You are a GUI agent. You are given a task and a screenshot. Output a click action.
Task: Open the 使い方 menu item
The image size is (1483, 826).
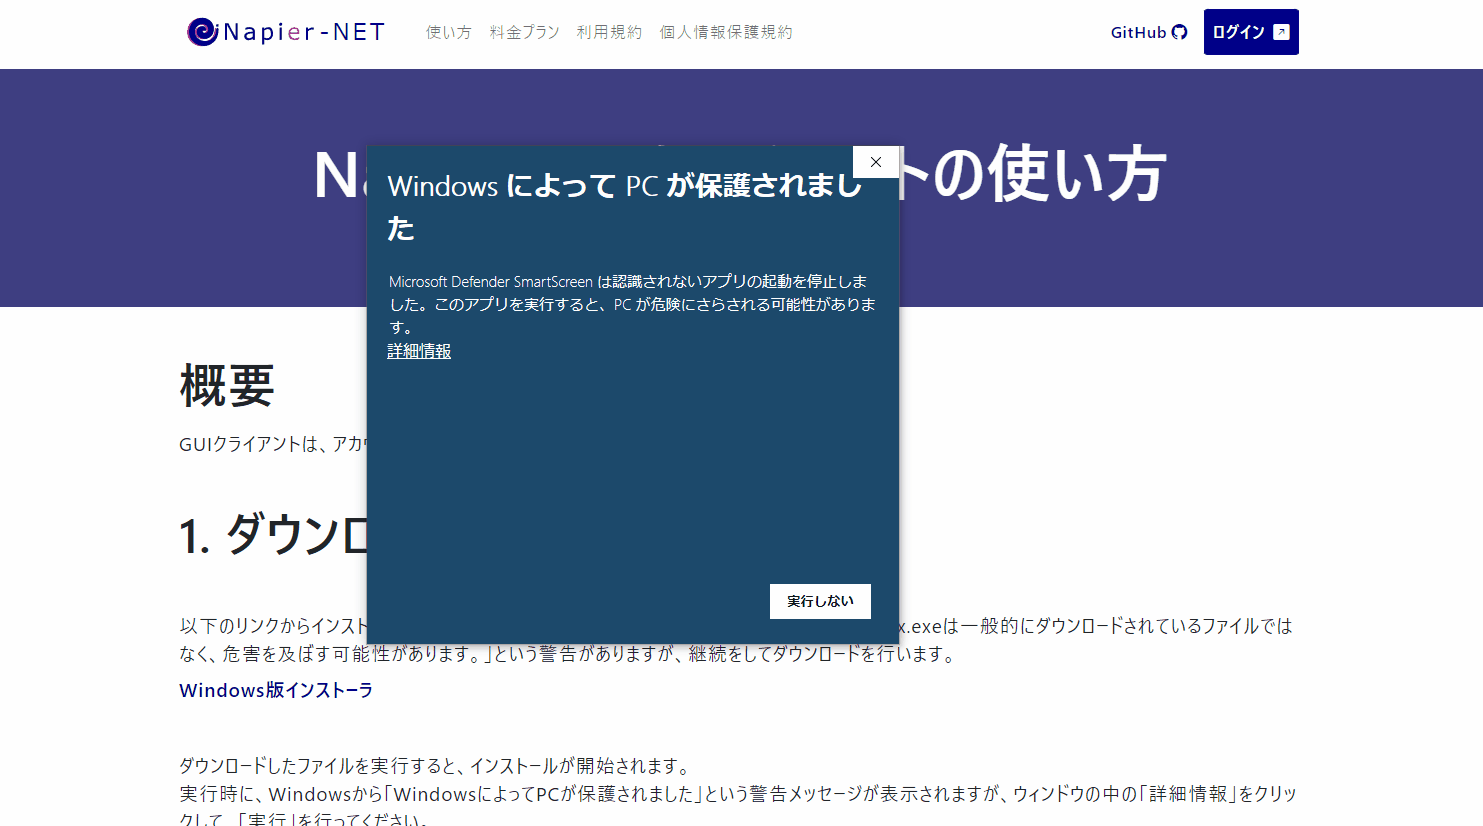tap(448, 32)
